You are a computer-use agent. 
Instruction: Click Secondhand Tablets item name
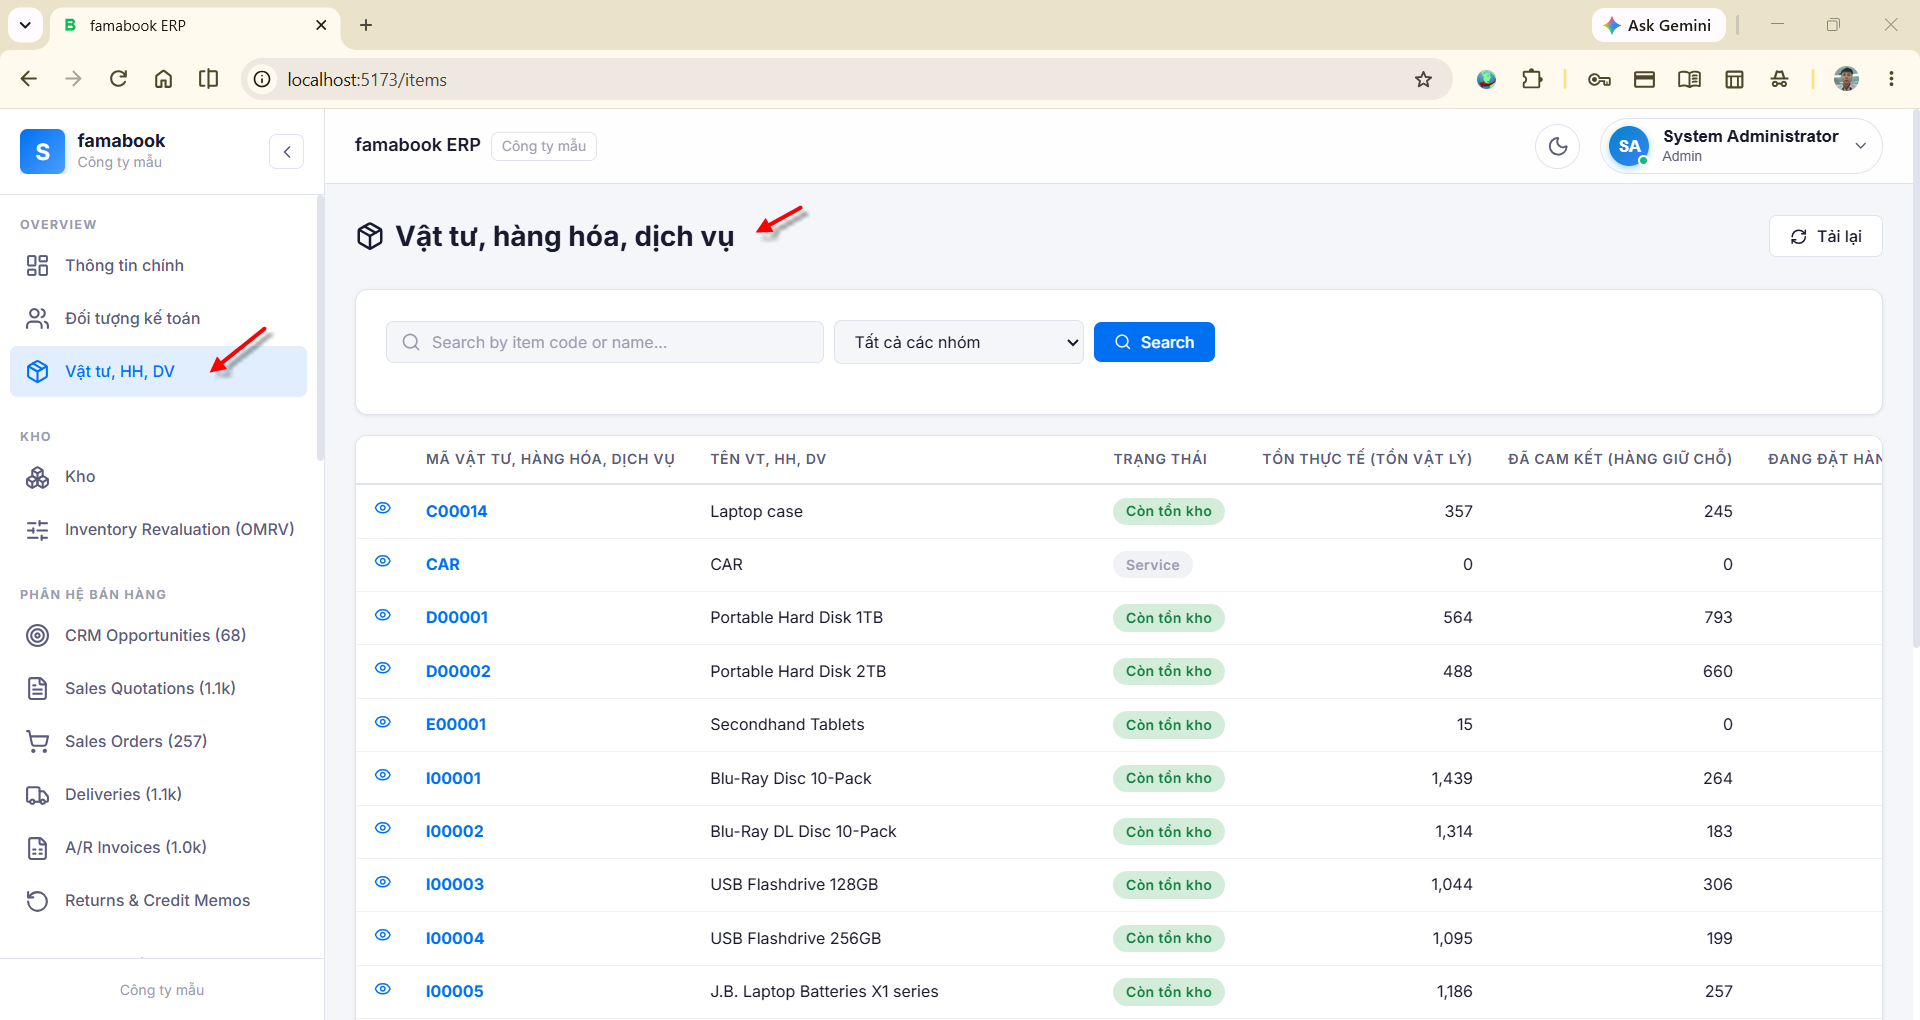(787, 724)
